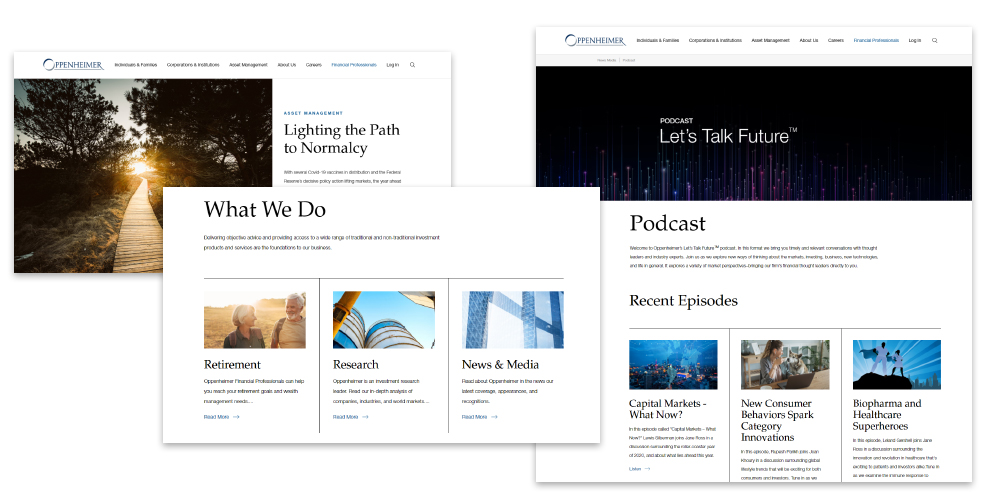Click the Covid-19 vaccines summary paragraph
Image resolution: width=994 pixels, height=500 pixels.
coord(342,177)
